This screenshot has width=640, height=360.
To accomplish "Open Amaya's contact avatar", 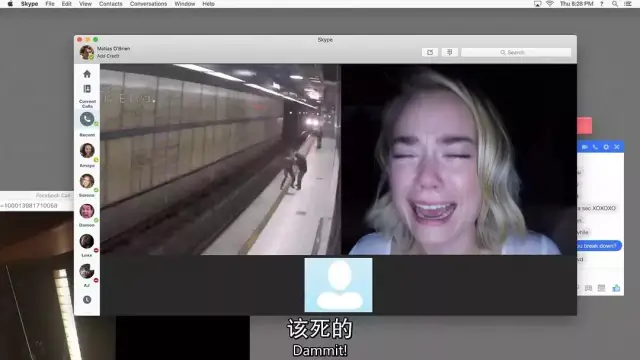I will 87,150.
